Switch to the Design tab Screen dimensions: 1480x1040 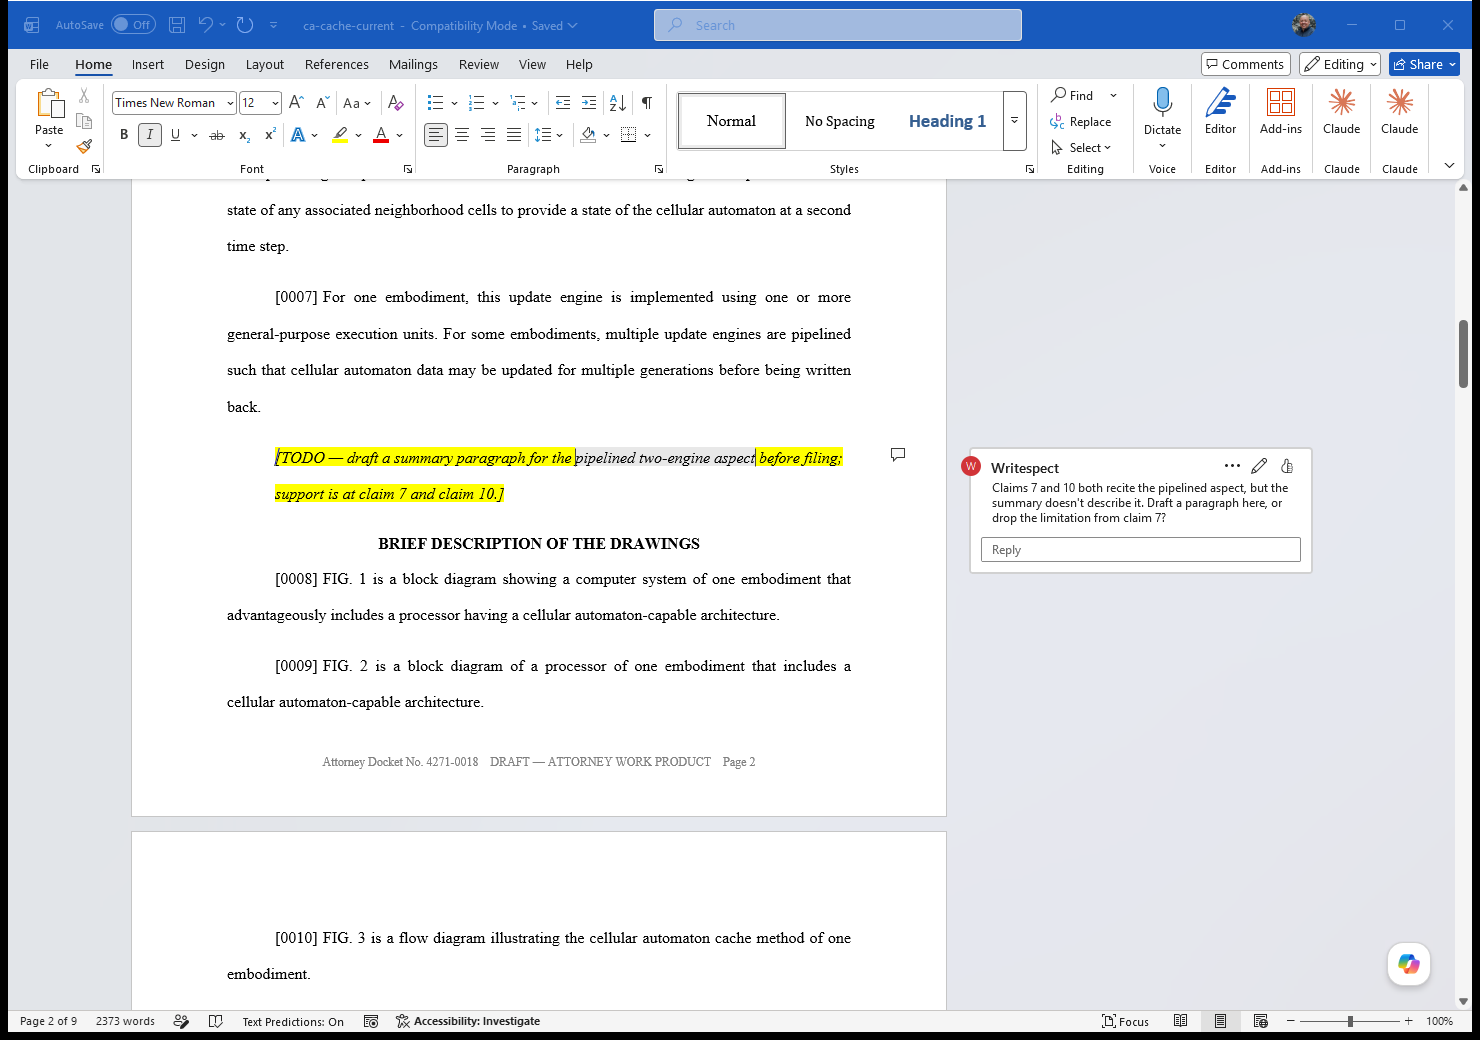click(205, 64)
